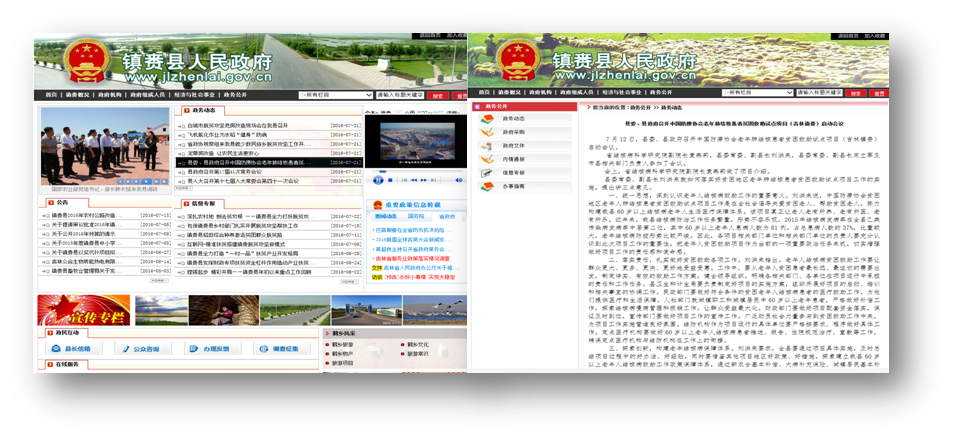The width and height of the screenshot is (954, 438).
Task: Open 政府采购 icon in right page sidebar
Action: [x=487, y=132]
